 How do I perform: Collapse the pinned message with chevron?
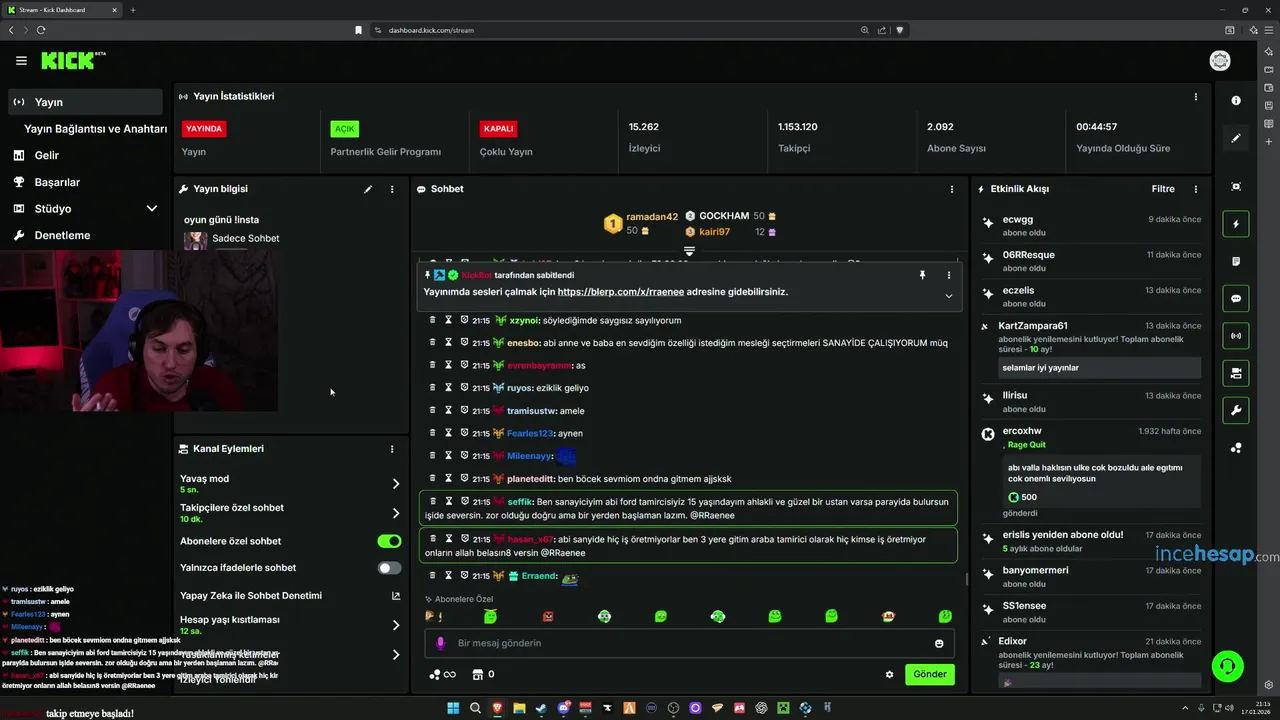coord(949,296)
